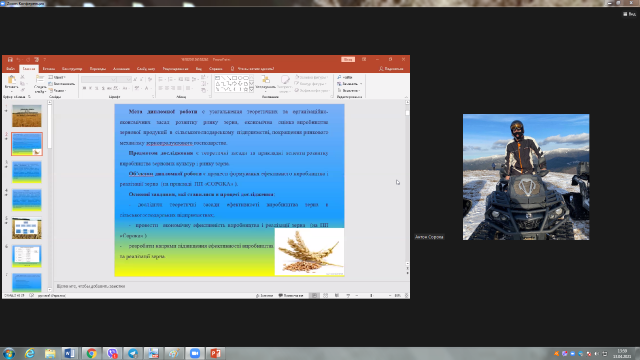Click the zoom out minus icon
This screenshot has width=640, height=360.
(357, 296)
